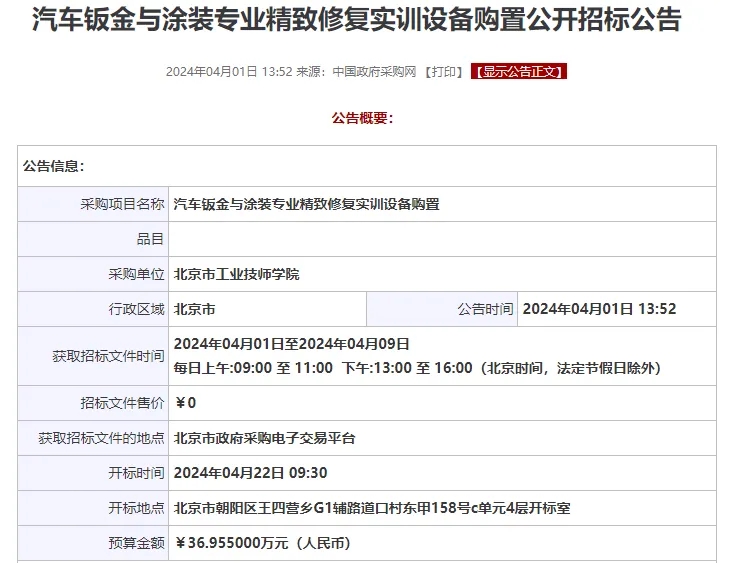Select the project name value in table
The height and width of the screenshot is (563, 733).
pos(306,204)
